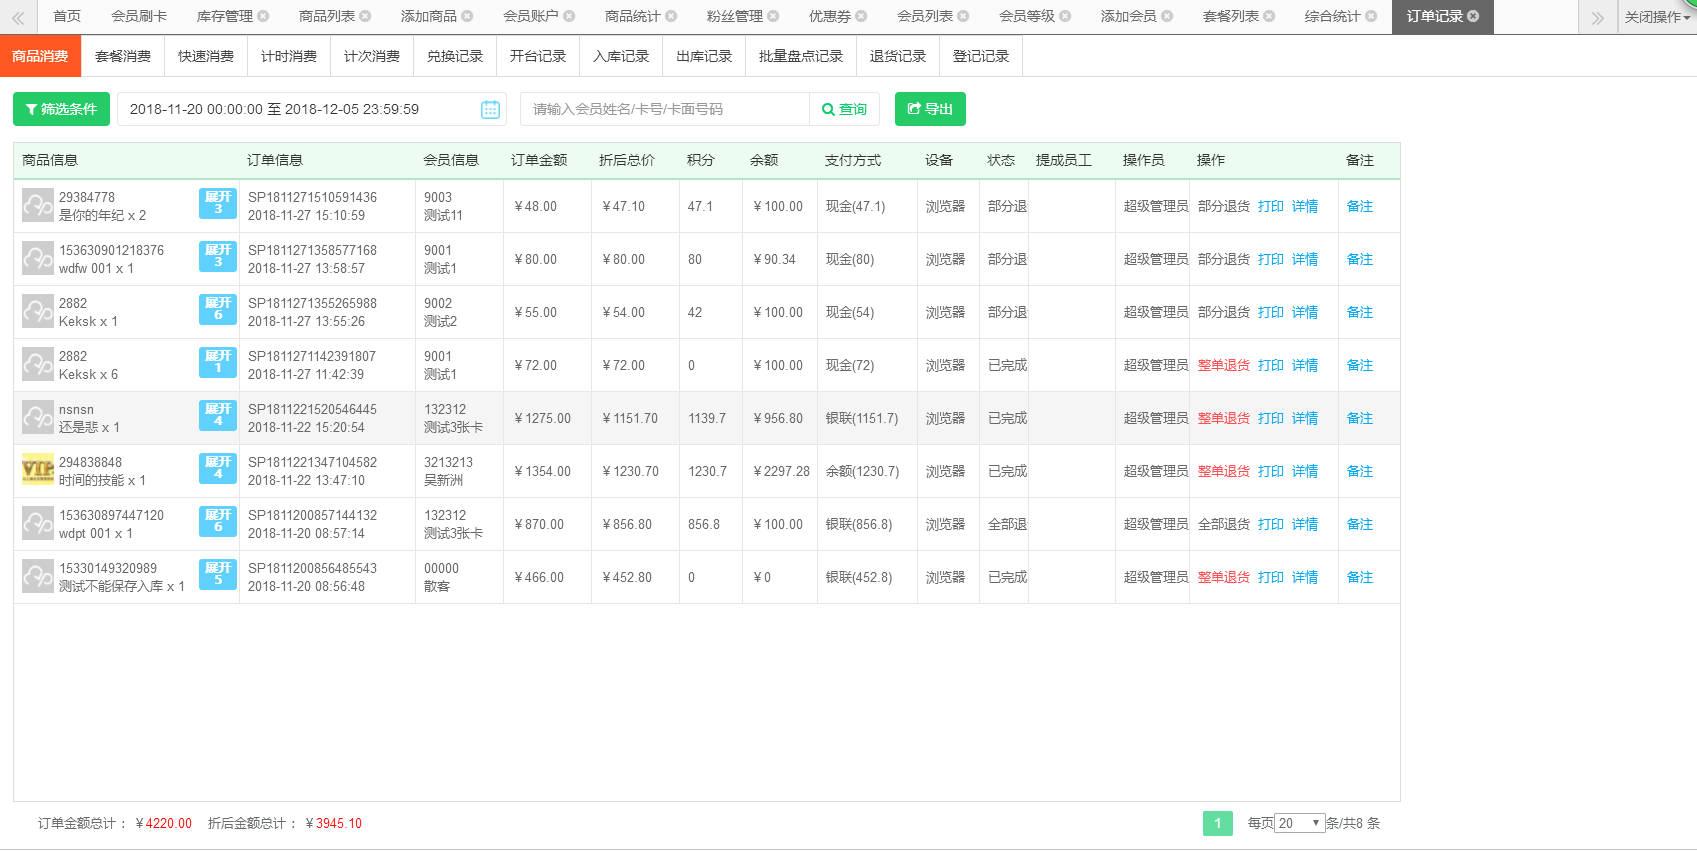Click 备注 for order SP1811200857144132
The width and height of the screenshot is (1697, 851).
(x=1360, y=524)
